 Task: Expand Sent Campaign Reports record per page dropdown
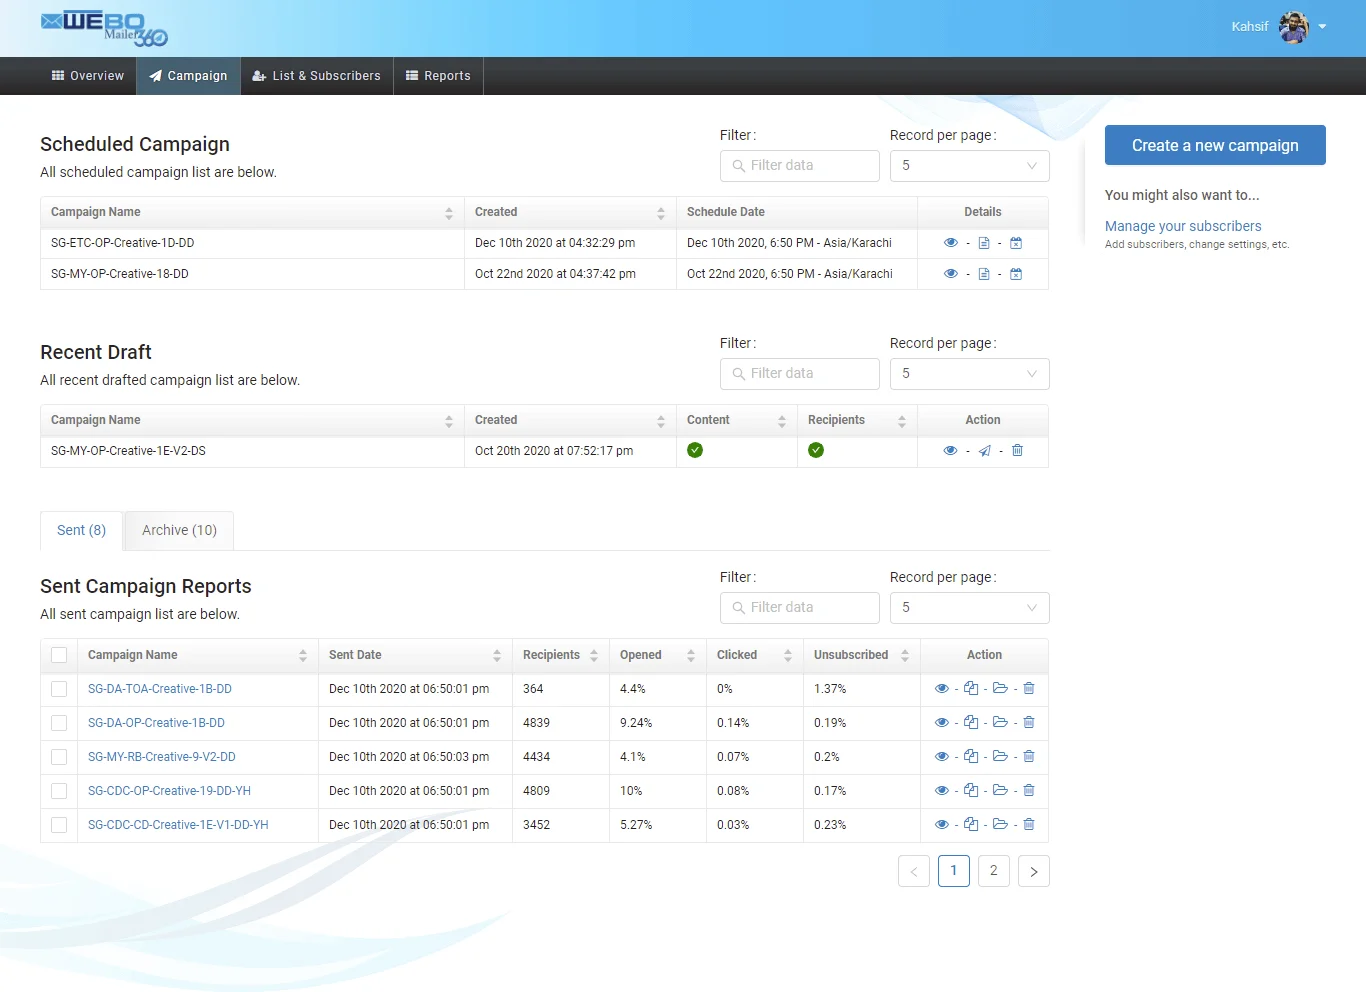[969, 608]
